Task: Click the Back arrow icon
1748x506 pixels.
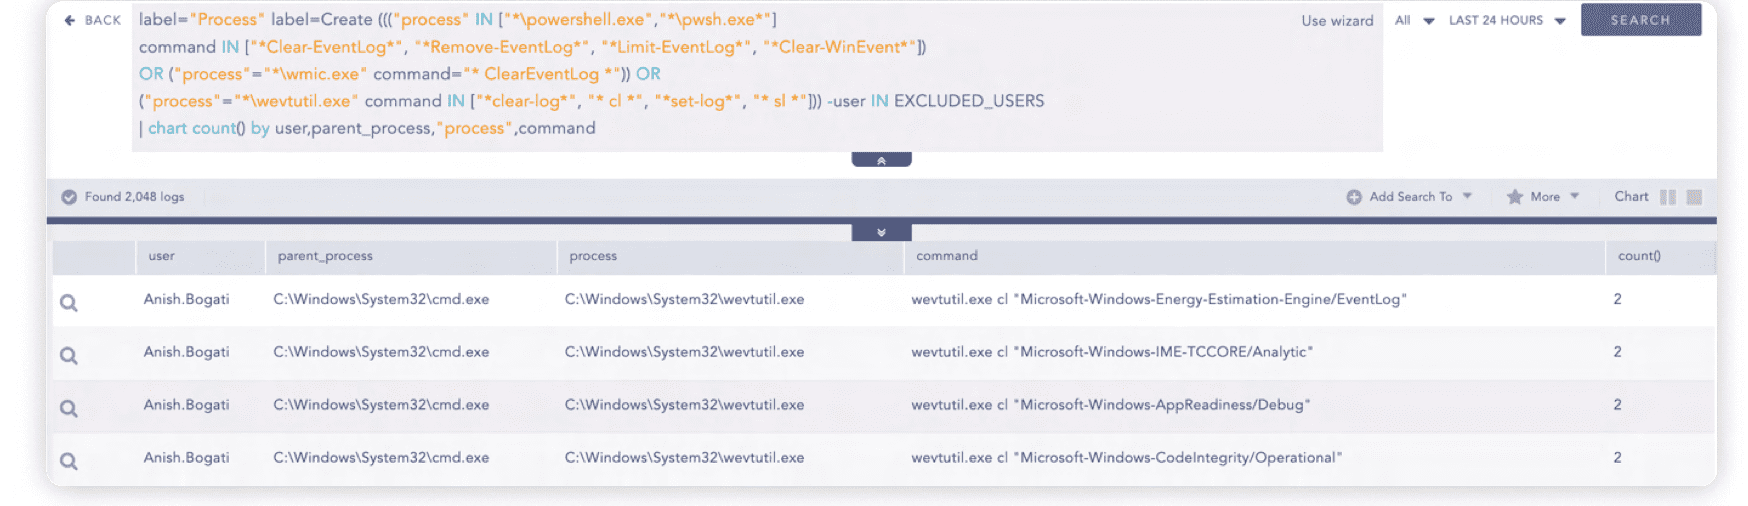Action: pyautogui.click(x=69, y=20)
